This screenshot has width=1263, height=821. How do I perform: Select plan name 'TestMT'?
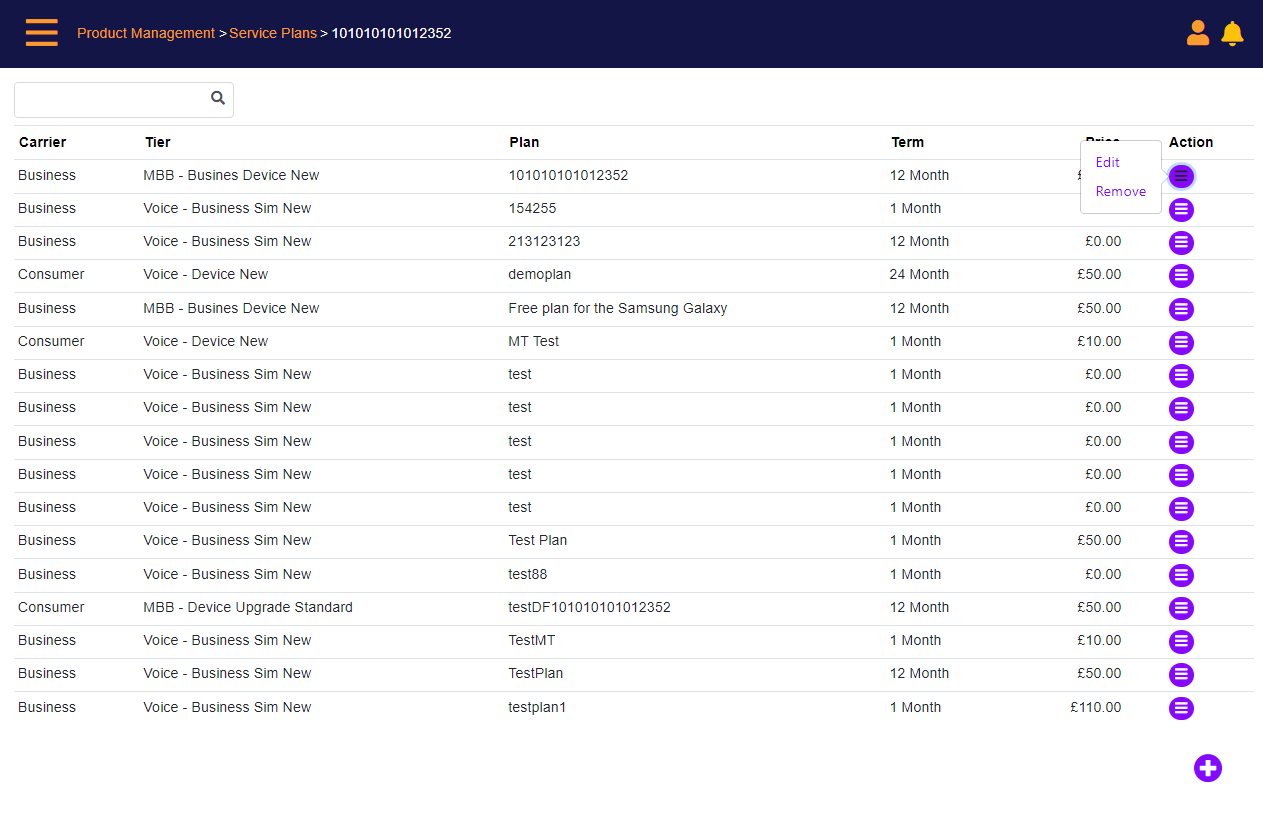(532, 640)
